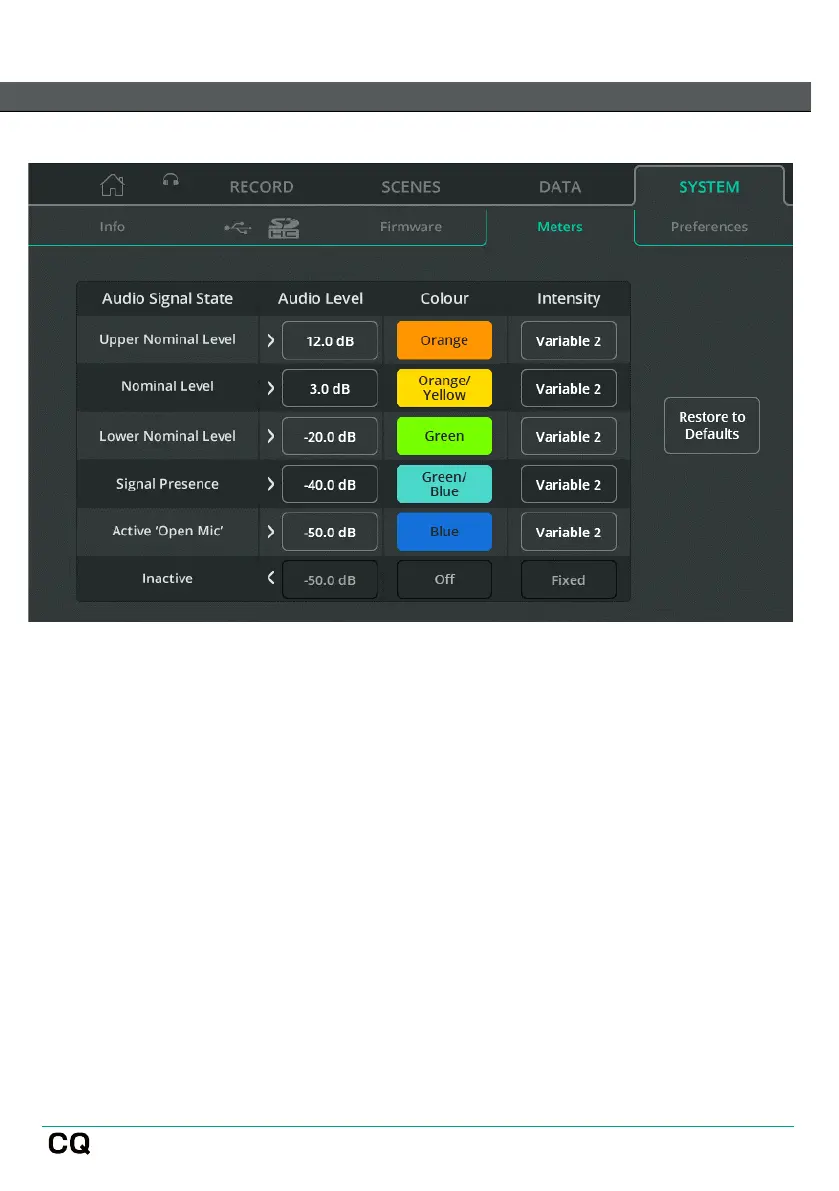
Task: Edit the 12.0 dB audio level field
Action: coord(330,341)
